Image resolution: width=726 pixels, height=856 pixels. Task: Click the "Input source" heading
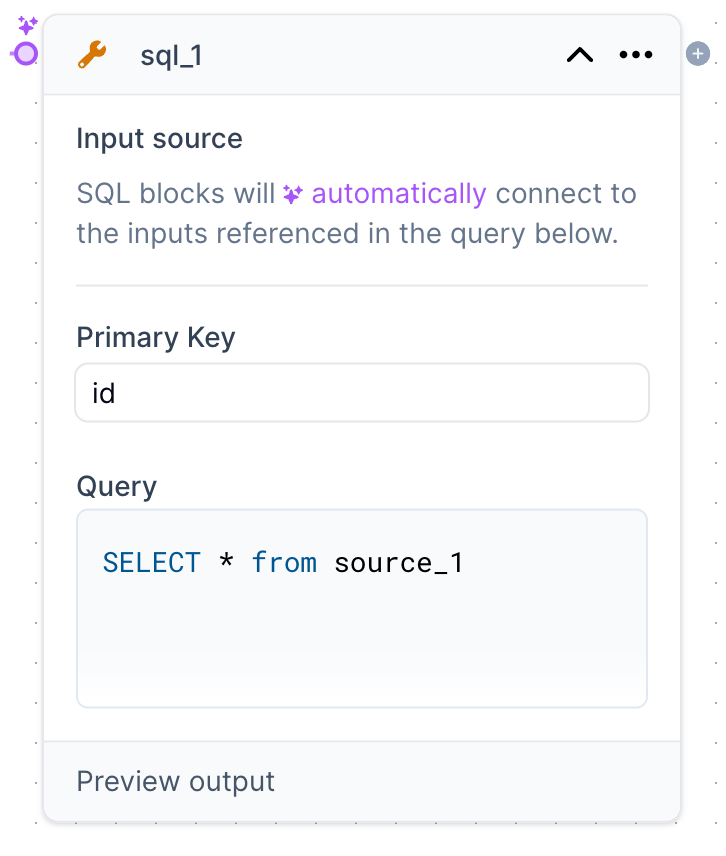(160, 138)
